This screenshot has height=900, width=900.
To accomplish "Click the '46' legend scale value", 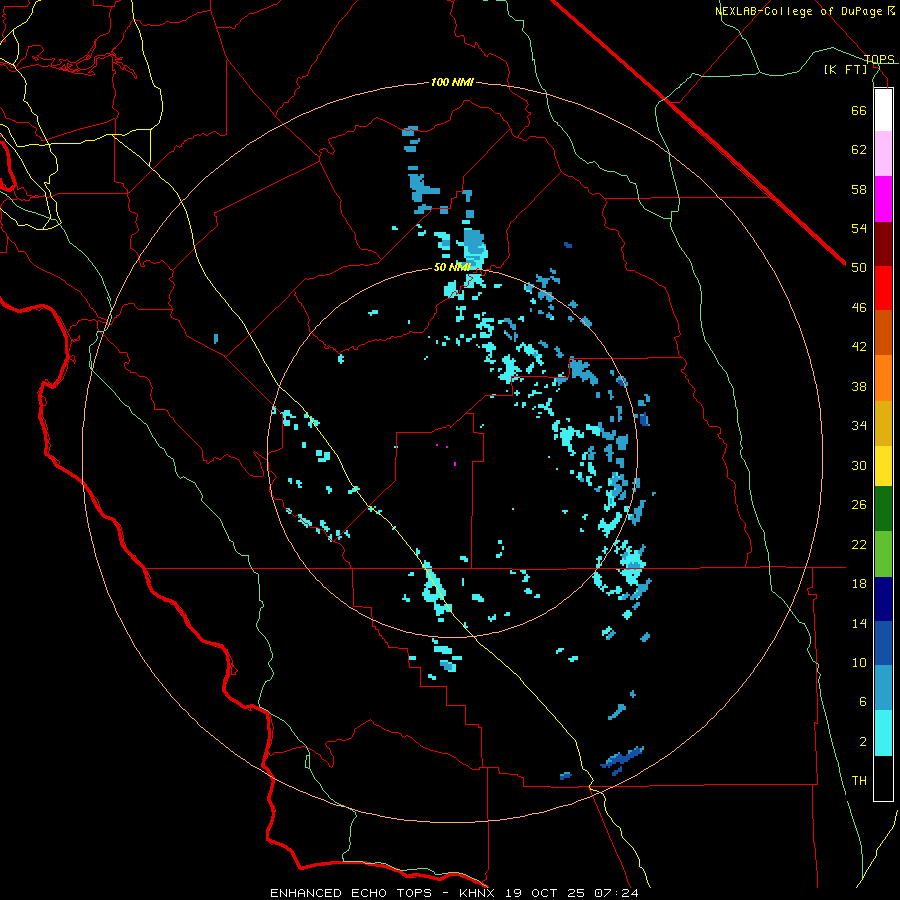I will coord(859,308).
